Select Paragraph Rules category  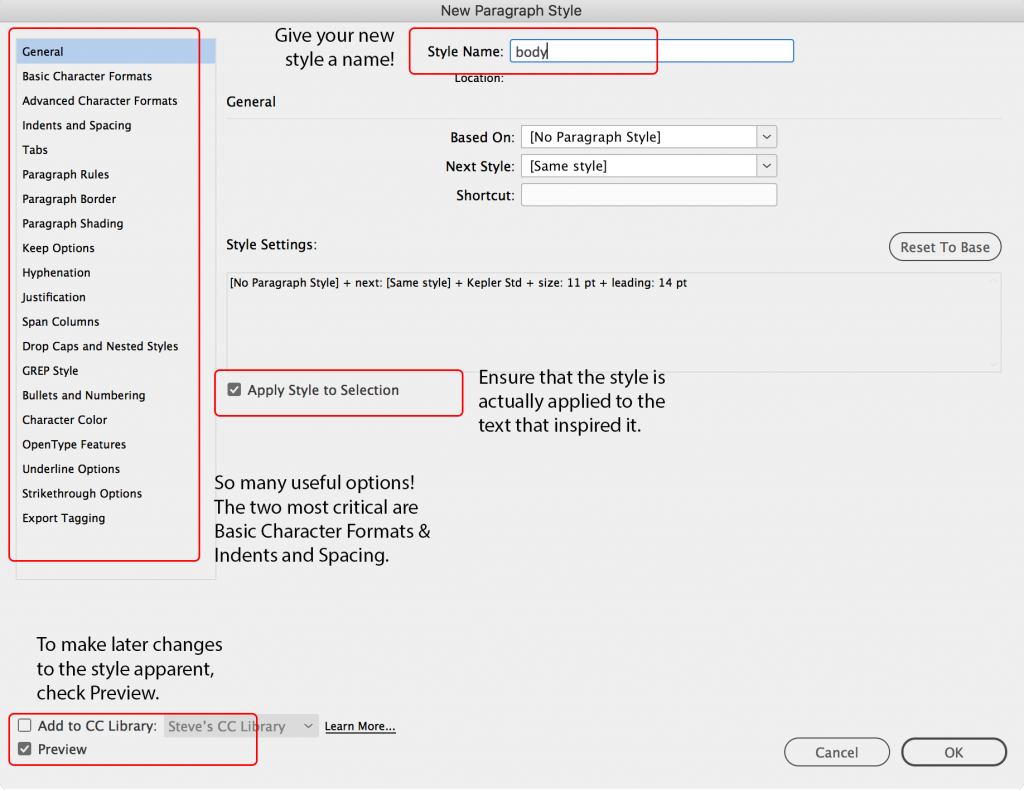(66, 174)
